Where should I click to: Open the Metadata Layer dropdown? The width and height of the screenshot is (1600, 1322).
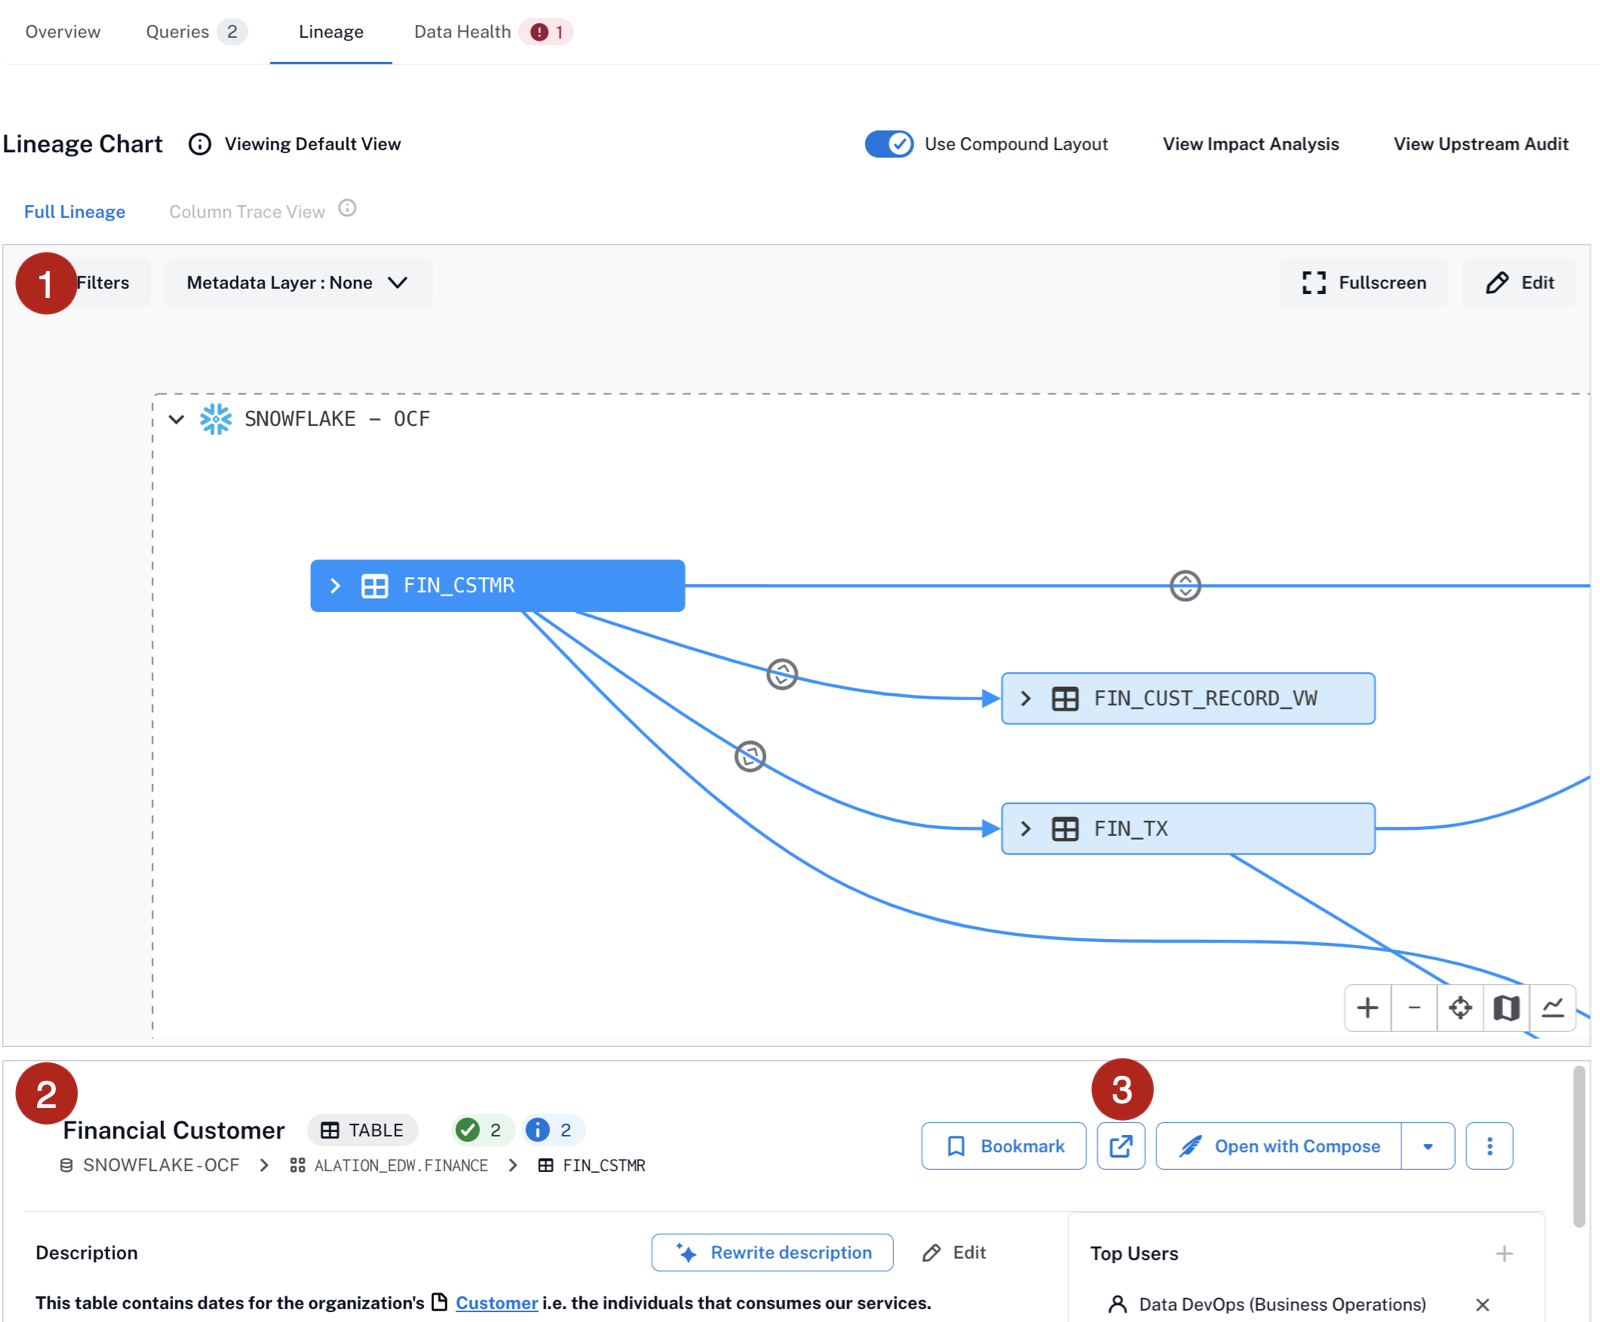tap(298, 283)
